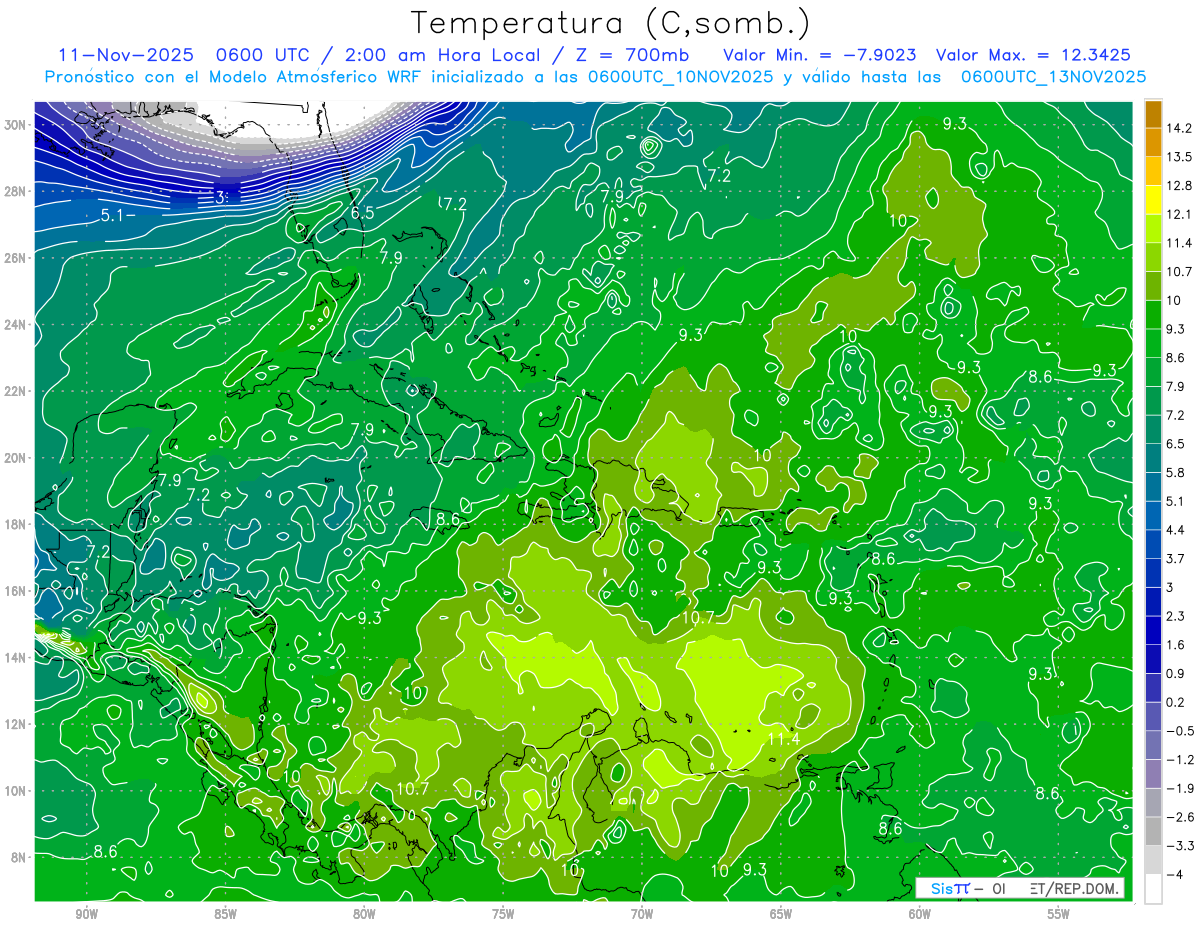
Task: Click the '-1.2' colorbar tick label
Action: [x=1180, y=759]
